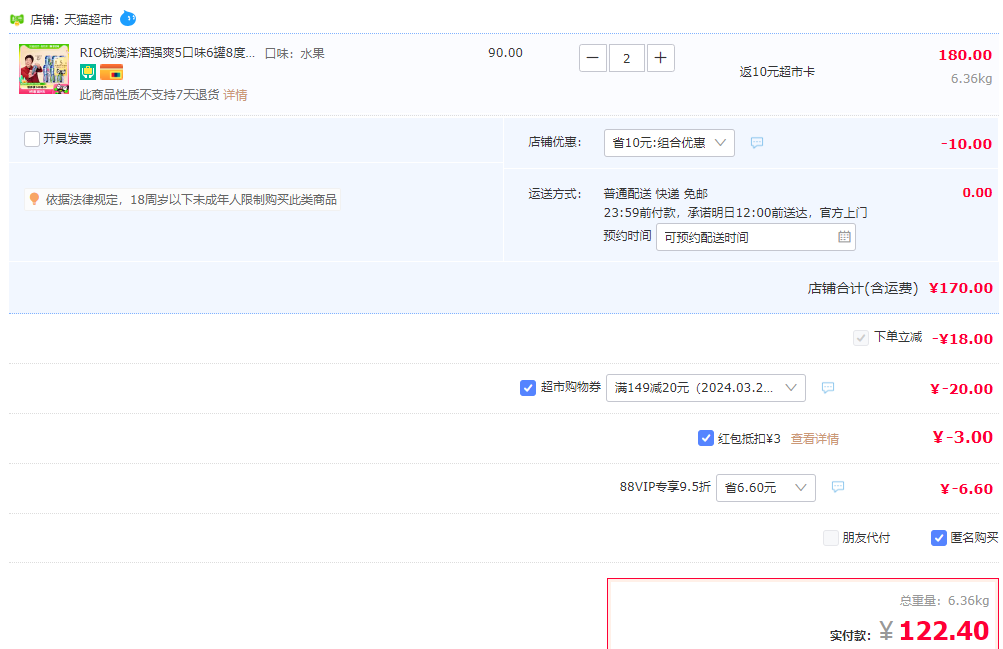Expand the 店铺优惠 省10元 dropdown

point(669,143)
